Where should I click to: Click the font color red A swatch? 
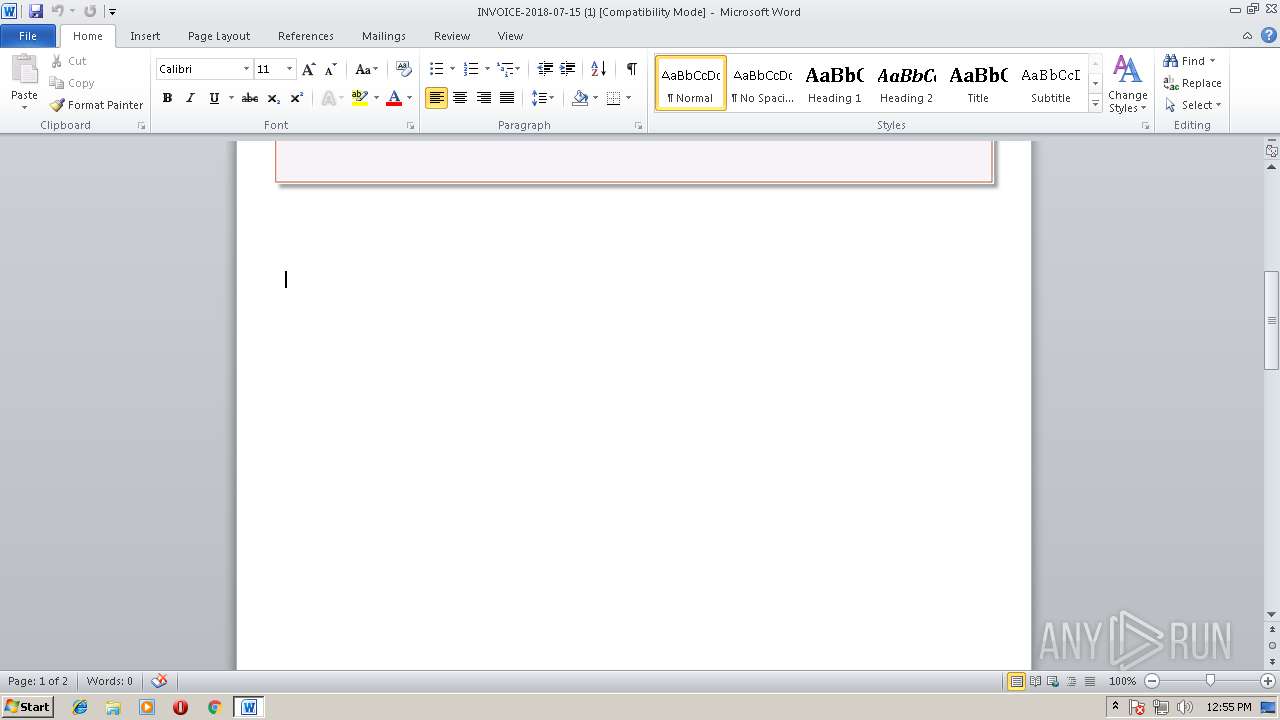coord(394,98)
